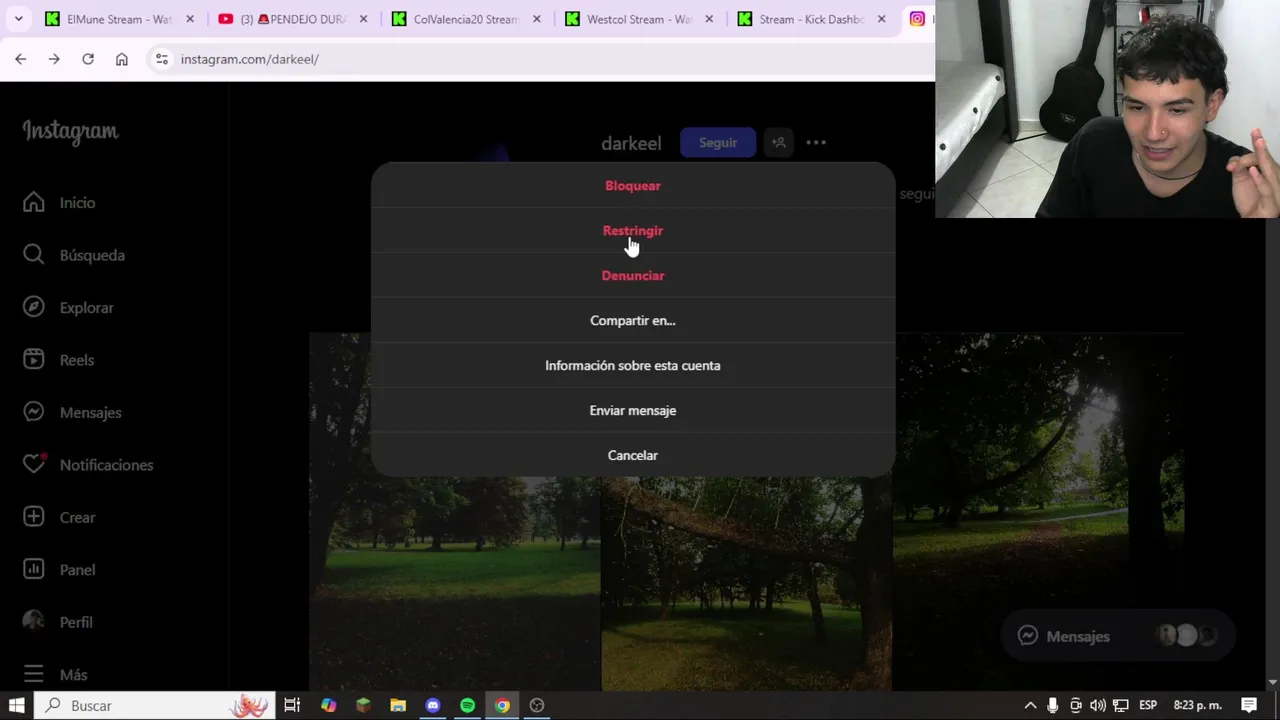
Task: Open Spotify from the taskbar
Action: tap(467, 705)
